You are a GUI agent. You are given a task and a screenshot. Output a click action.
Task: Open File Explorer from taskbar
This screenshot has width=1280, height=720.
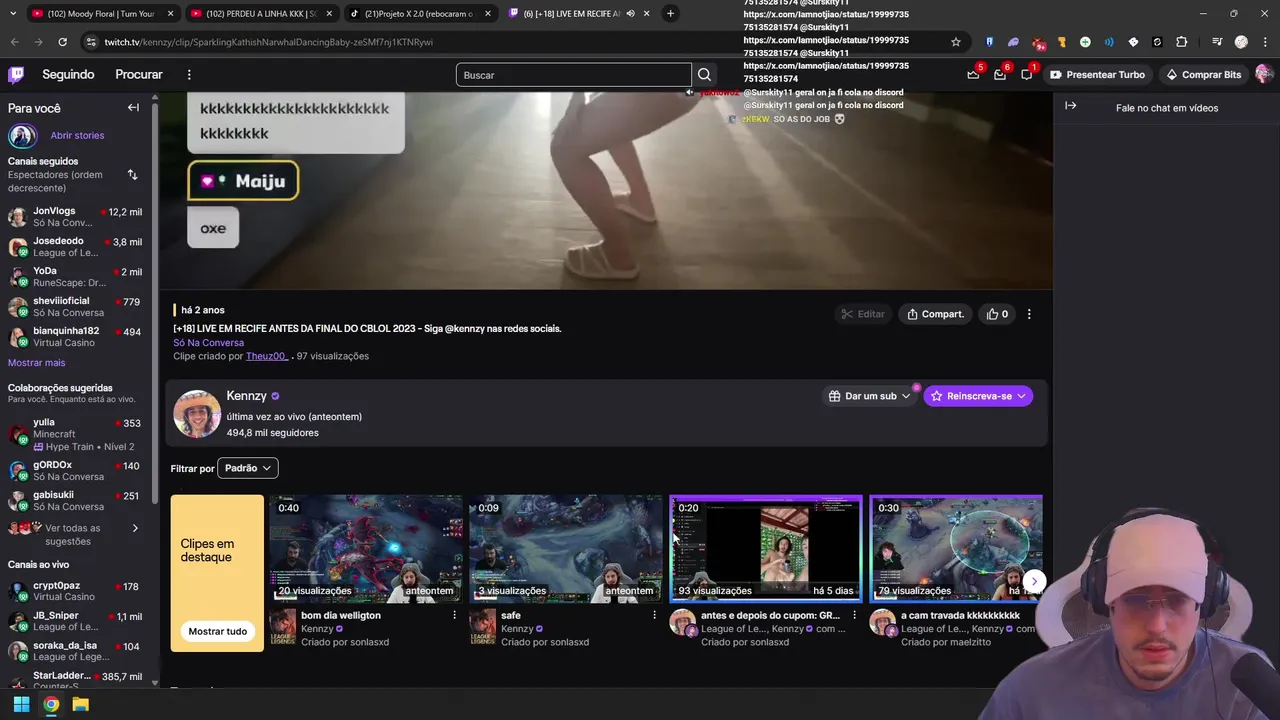(81, 705)
